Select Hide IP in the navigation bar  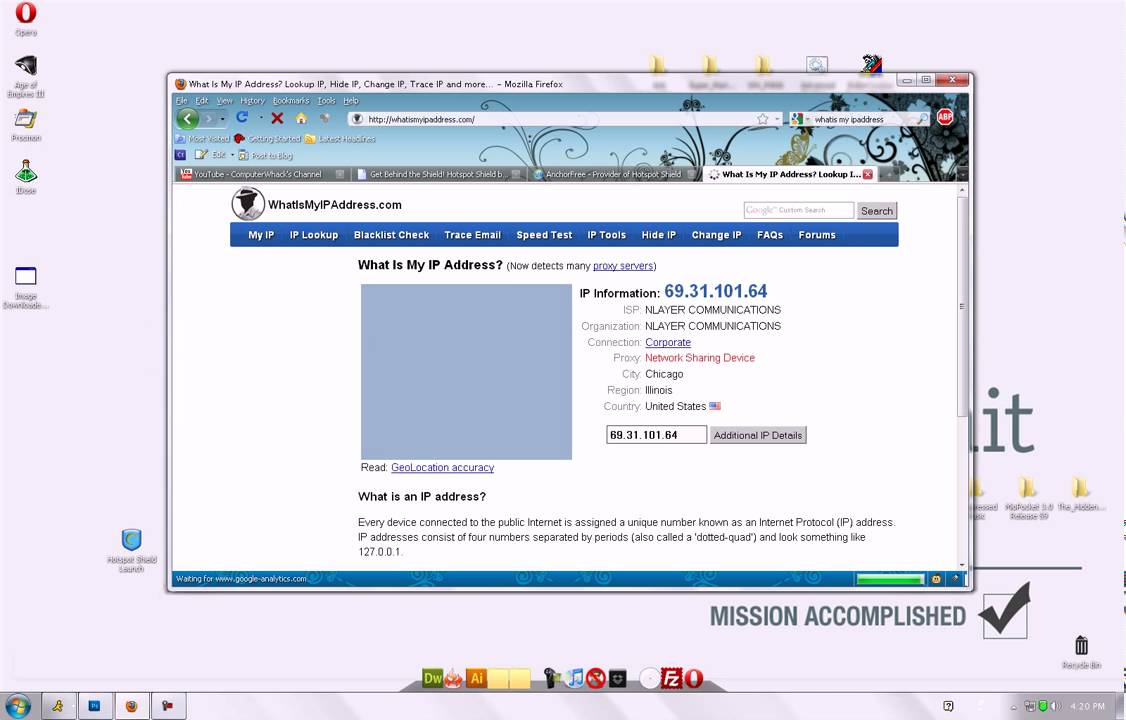click(x=659, y=235)
